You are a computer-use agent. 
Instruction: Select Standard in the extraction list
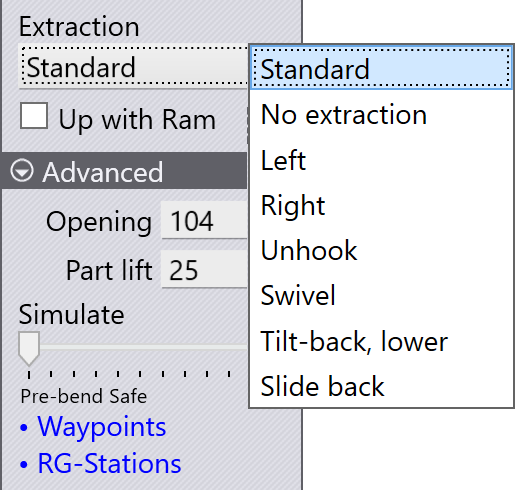click(x=381, y=68)
